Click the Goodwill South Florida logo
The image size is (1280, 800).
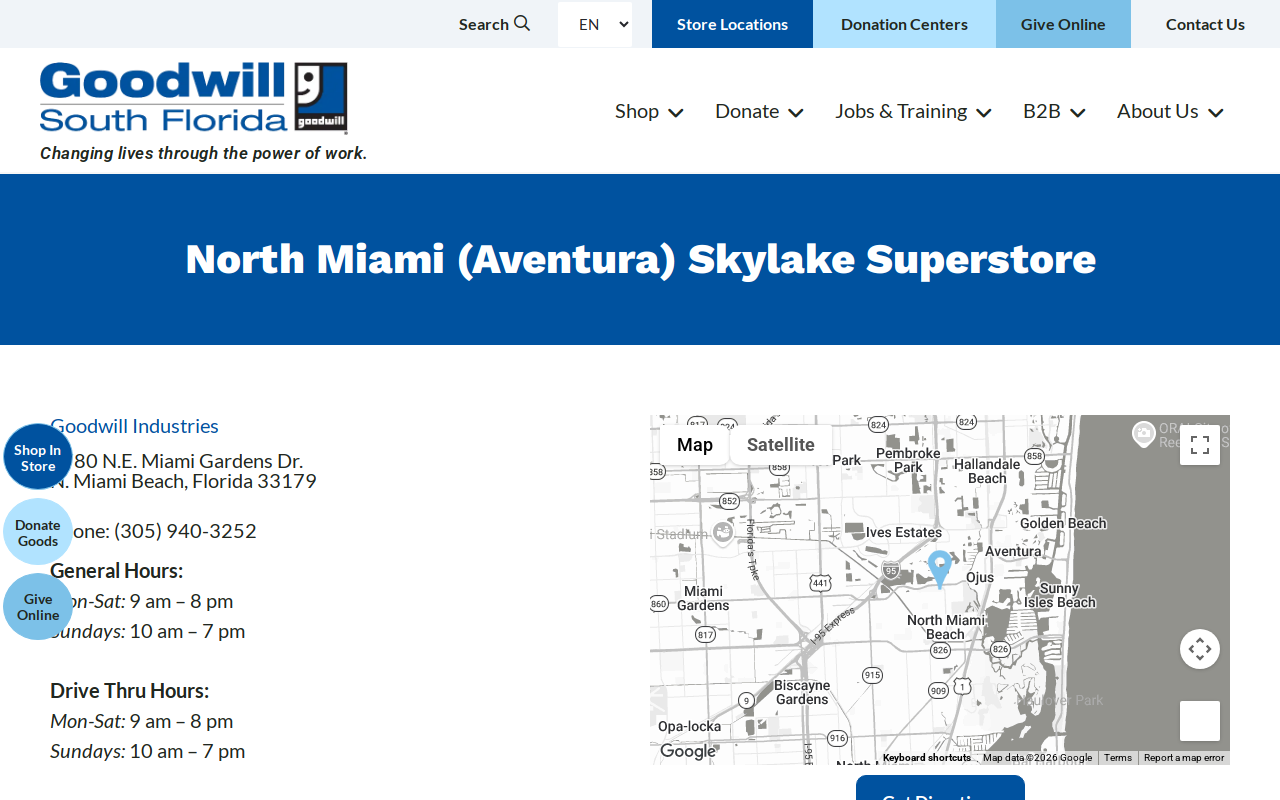[x=194, y=98]
